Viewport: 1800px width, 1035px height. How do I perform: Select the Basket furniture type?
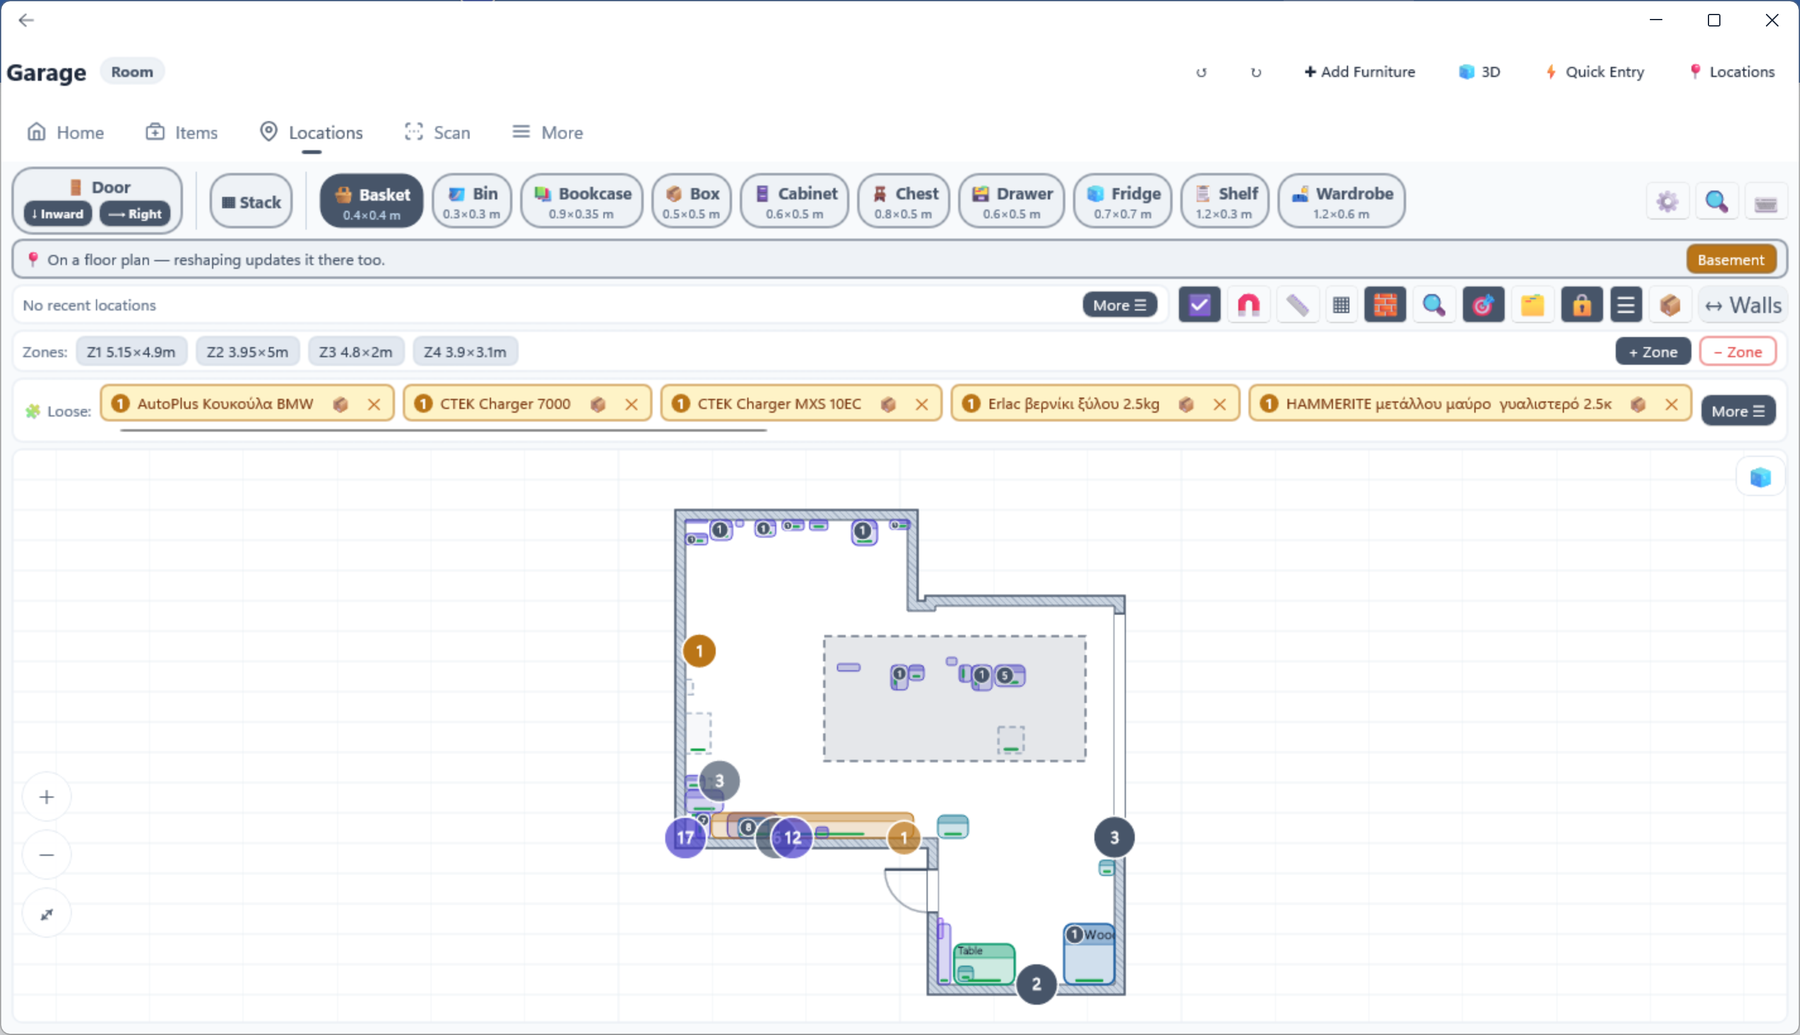point(371,202)
